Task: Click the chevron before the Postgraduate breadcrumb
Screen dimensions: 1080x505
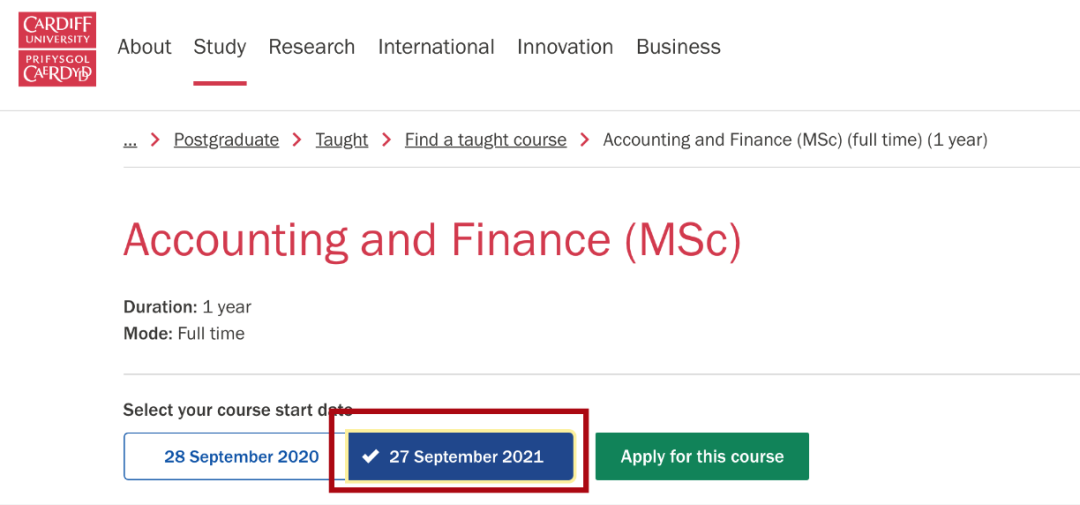Action: coord(155,140)
